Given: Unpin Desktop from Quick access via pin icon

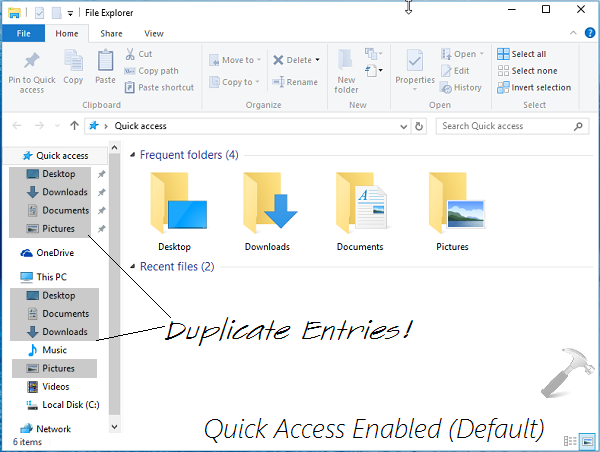Looking at the screenshot, I should (x=101, y=174).
